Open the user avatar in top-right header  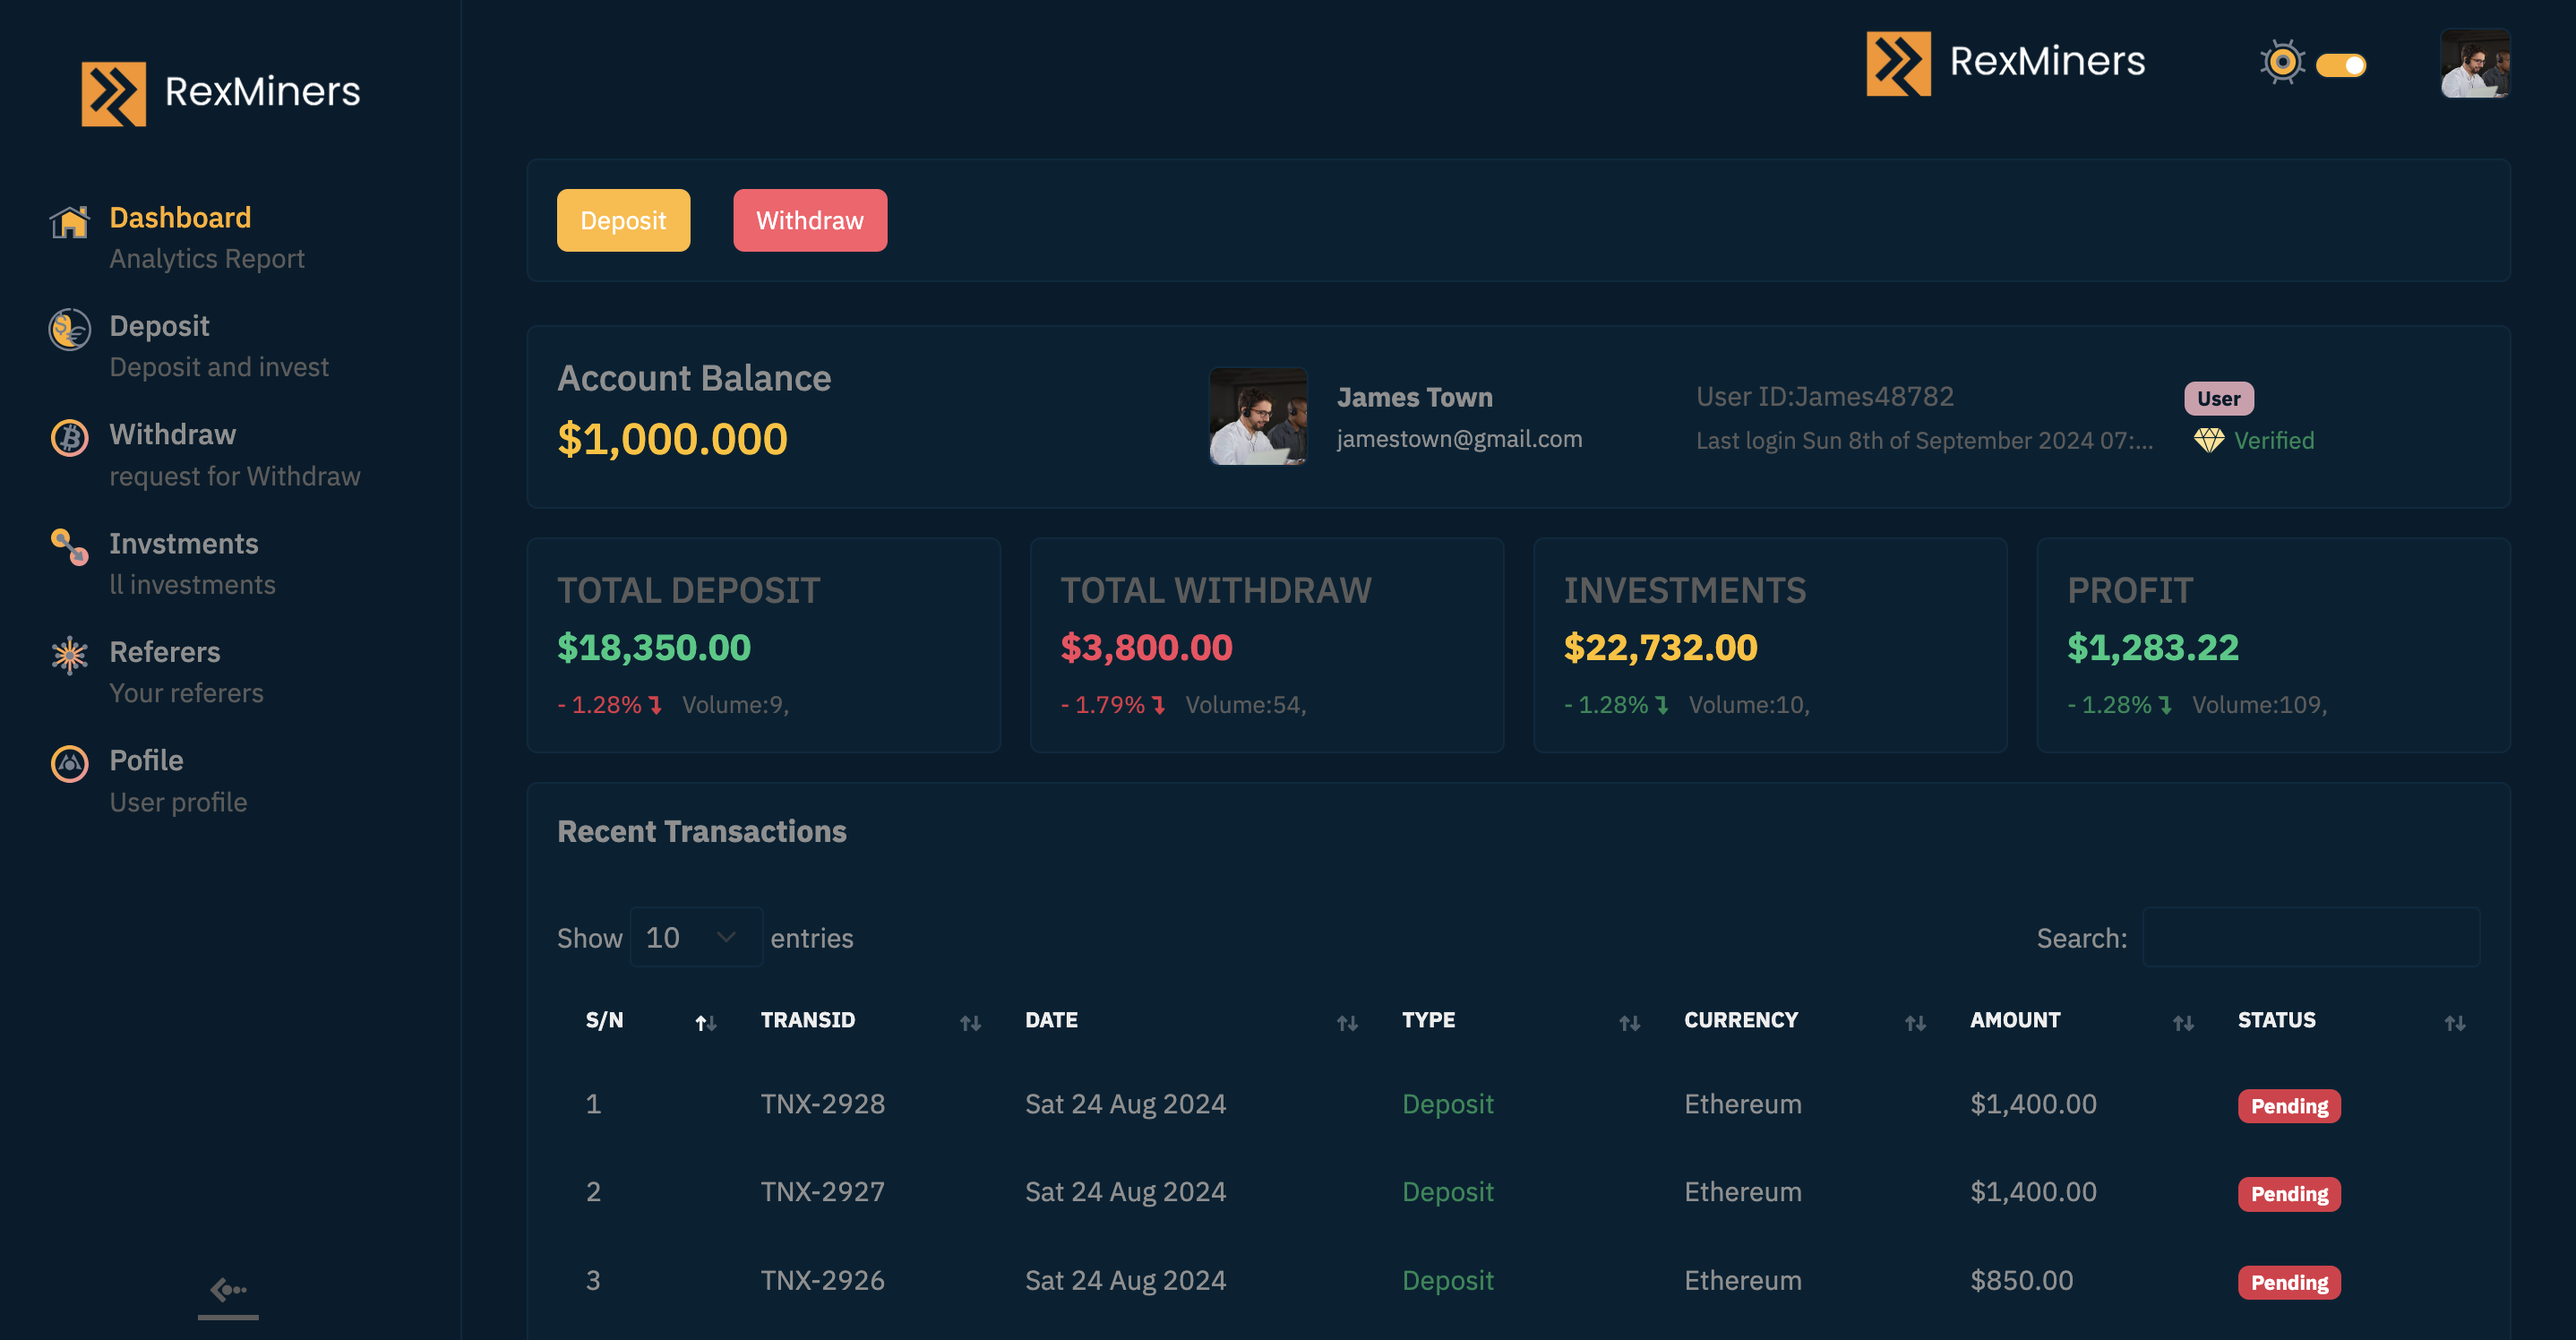point(2474,64)
